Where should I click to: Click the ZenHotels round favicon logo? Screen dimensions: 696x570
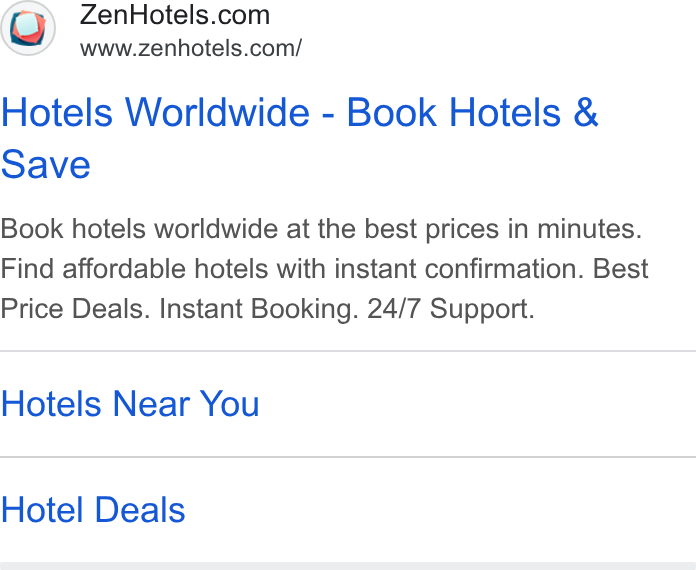click(x=28, y=28)
